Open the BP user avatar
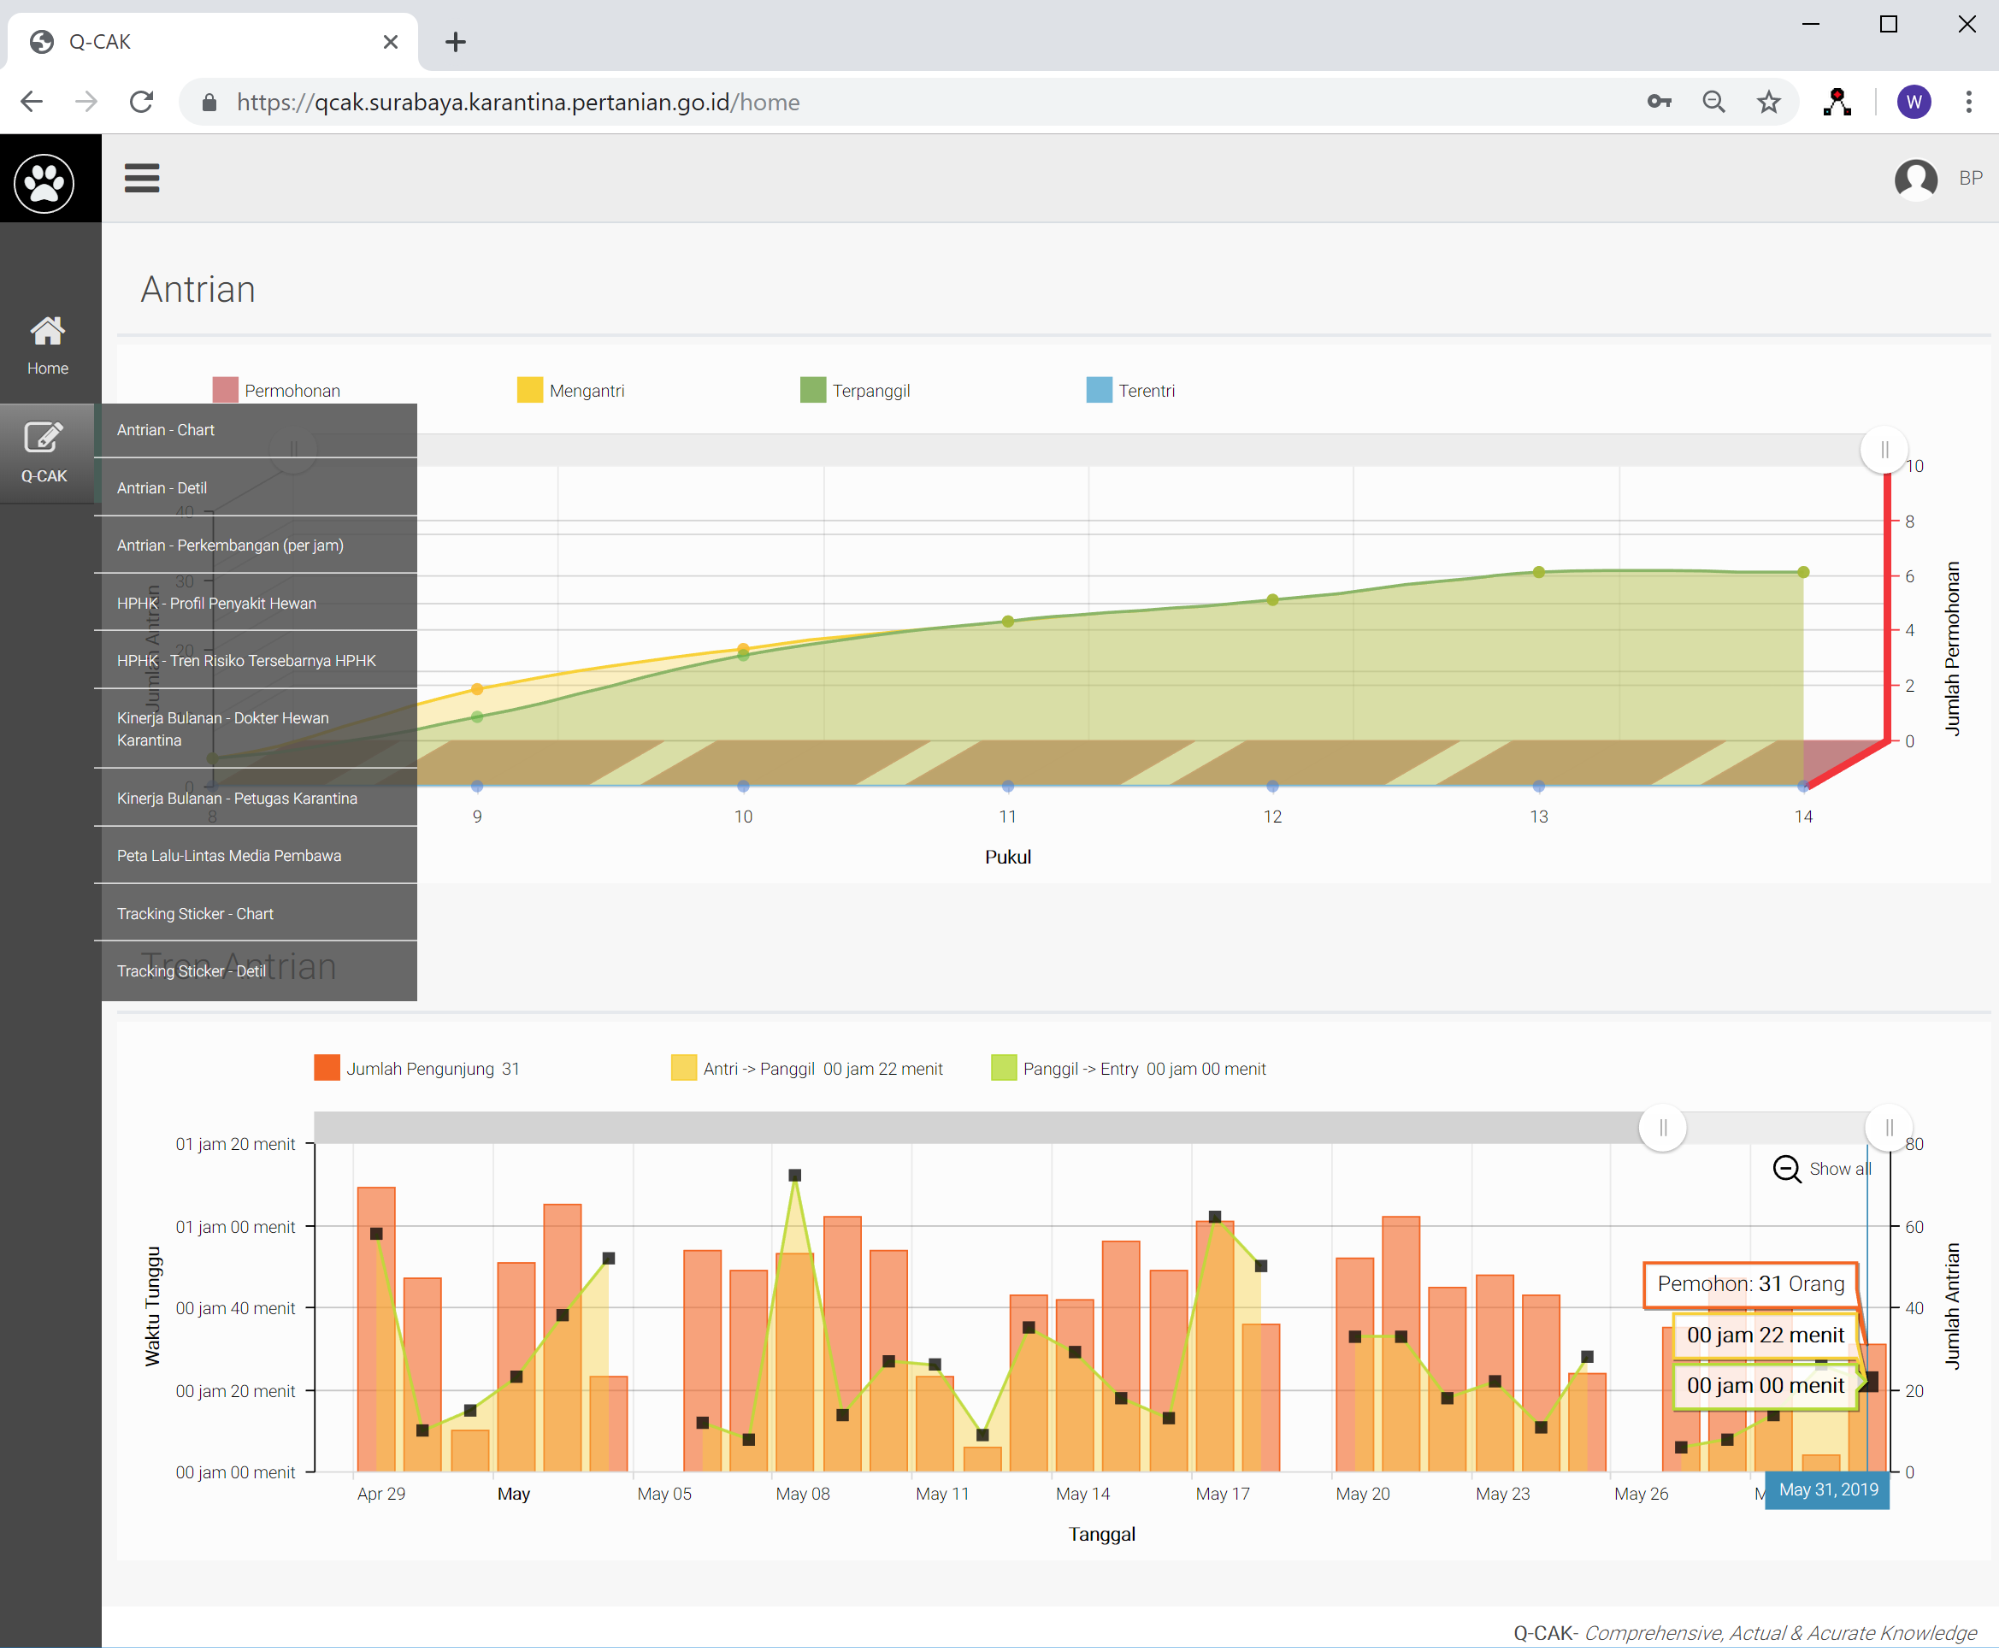 coord(1915,180)
